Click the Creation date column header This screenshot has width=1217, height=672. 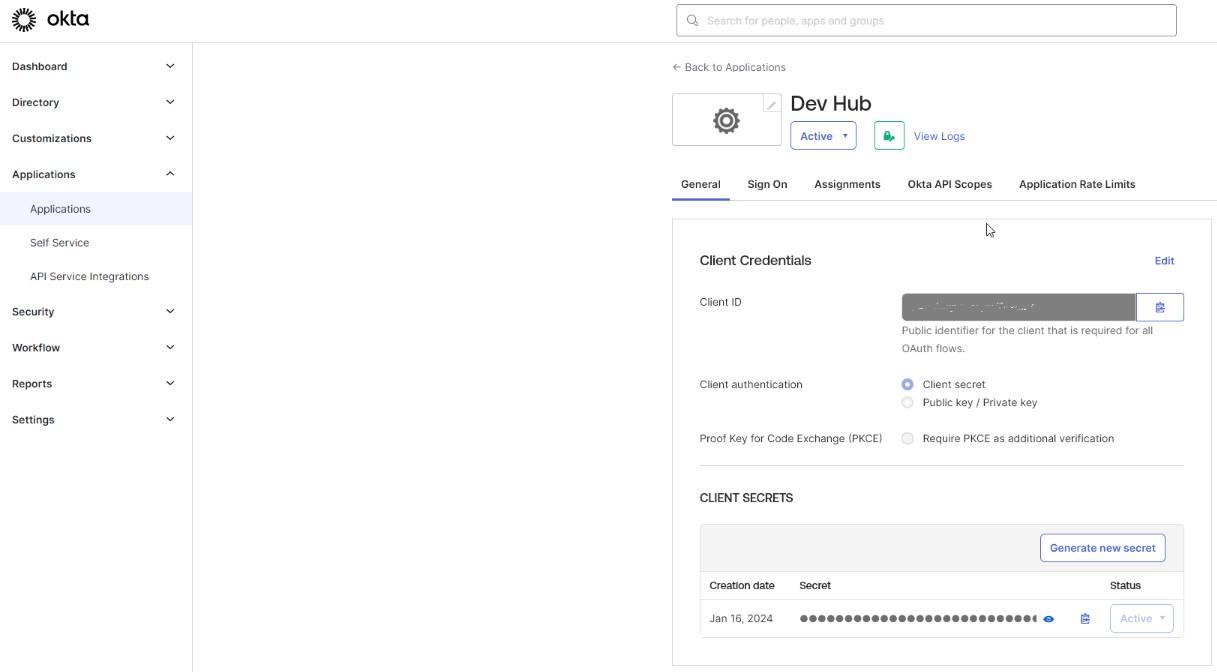(741, 585)
